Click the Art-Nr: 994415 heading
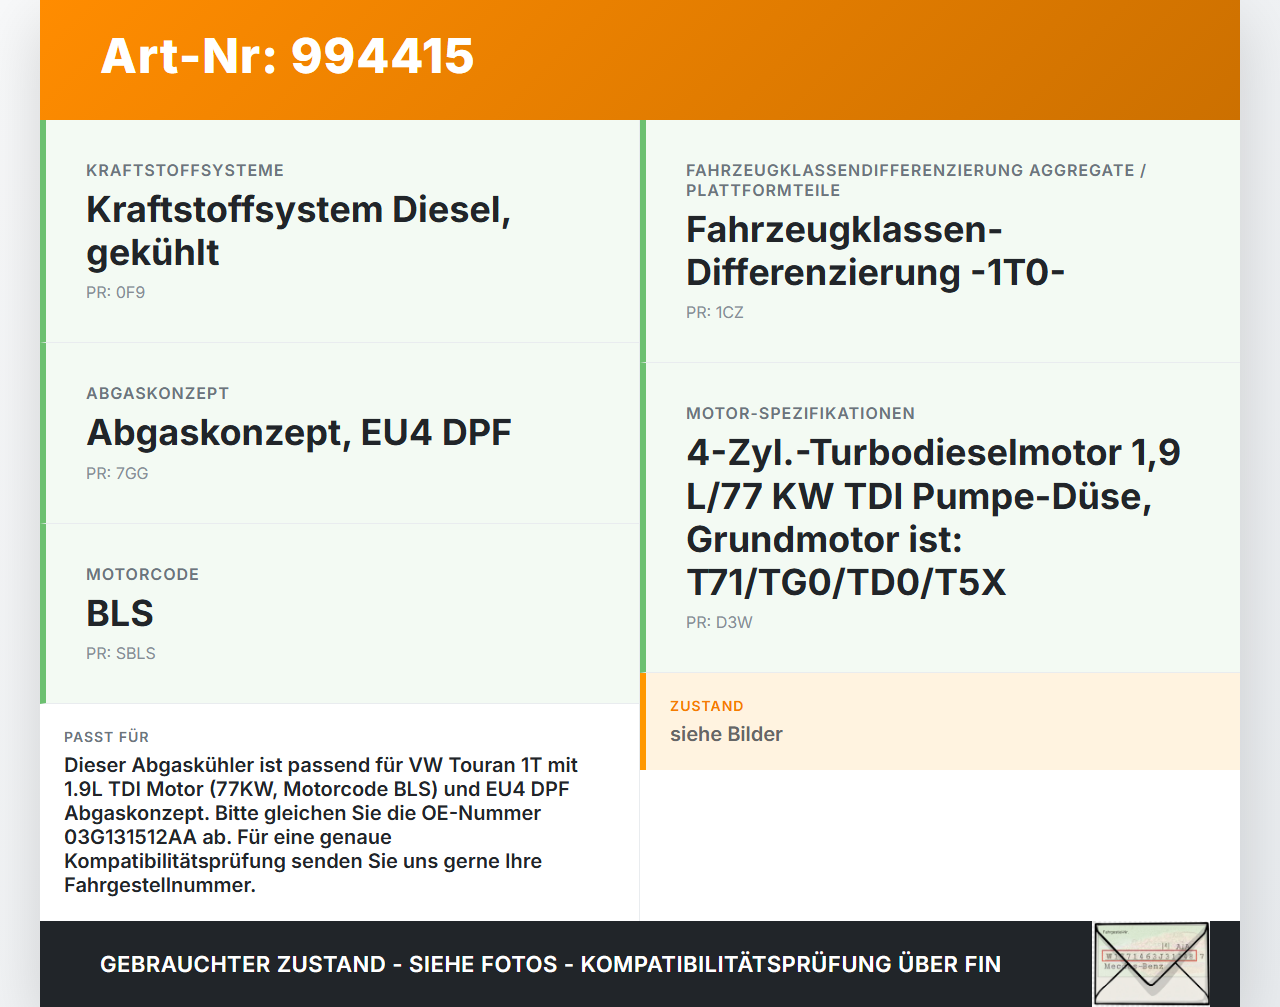This screenshot has width=1280, height=1007. 287,56
